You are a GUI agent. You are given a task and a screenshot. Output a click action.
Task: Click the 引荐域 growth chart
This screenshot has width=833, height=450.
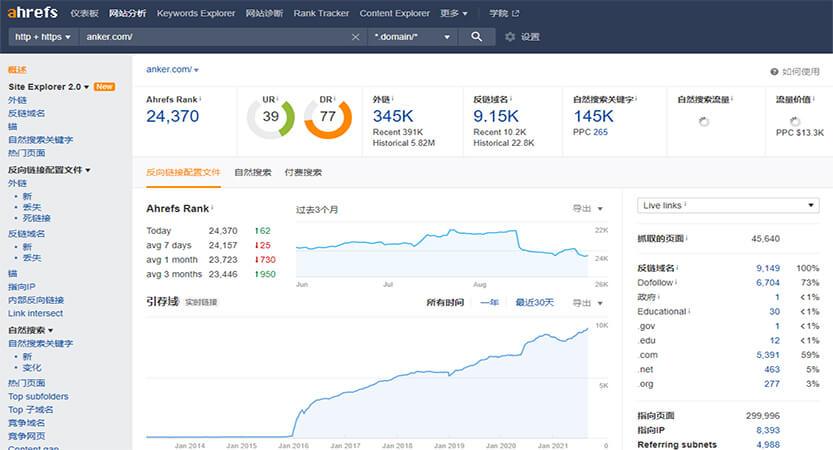tap(368, 380)
